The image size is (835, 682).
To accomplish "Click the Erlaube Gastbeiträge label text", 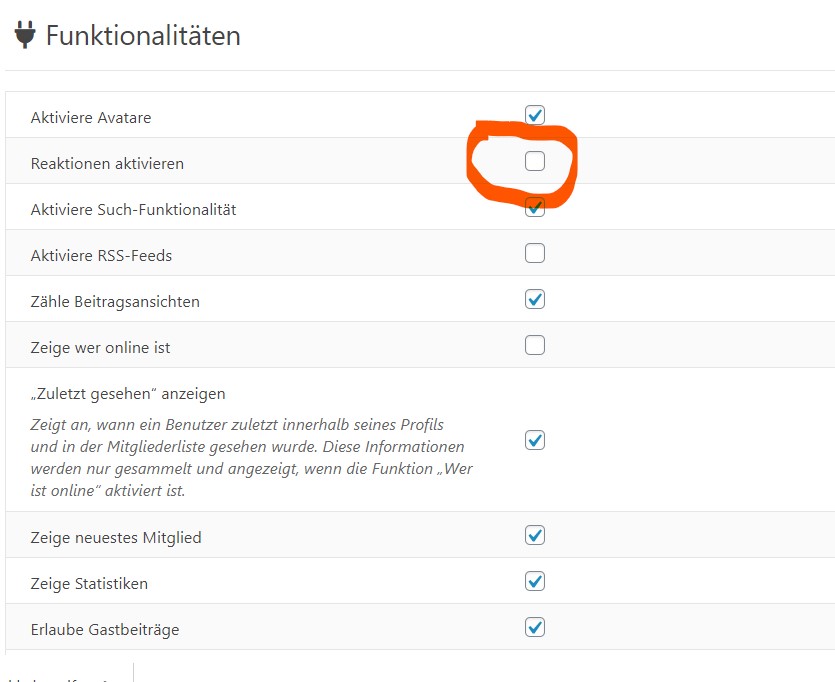I will pos(105,629).
